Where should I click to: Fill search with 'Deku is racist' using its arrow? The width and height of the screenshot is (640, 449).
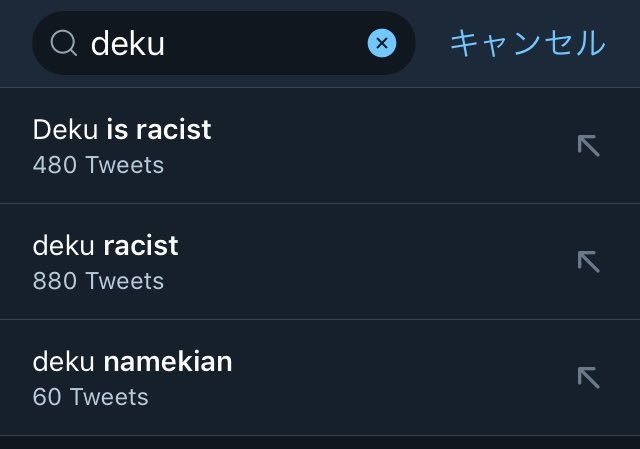pyautogui.click(x=589, y=146)
